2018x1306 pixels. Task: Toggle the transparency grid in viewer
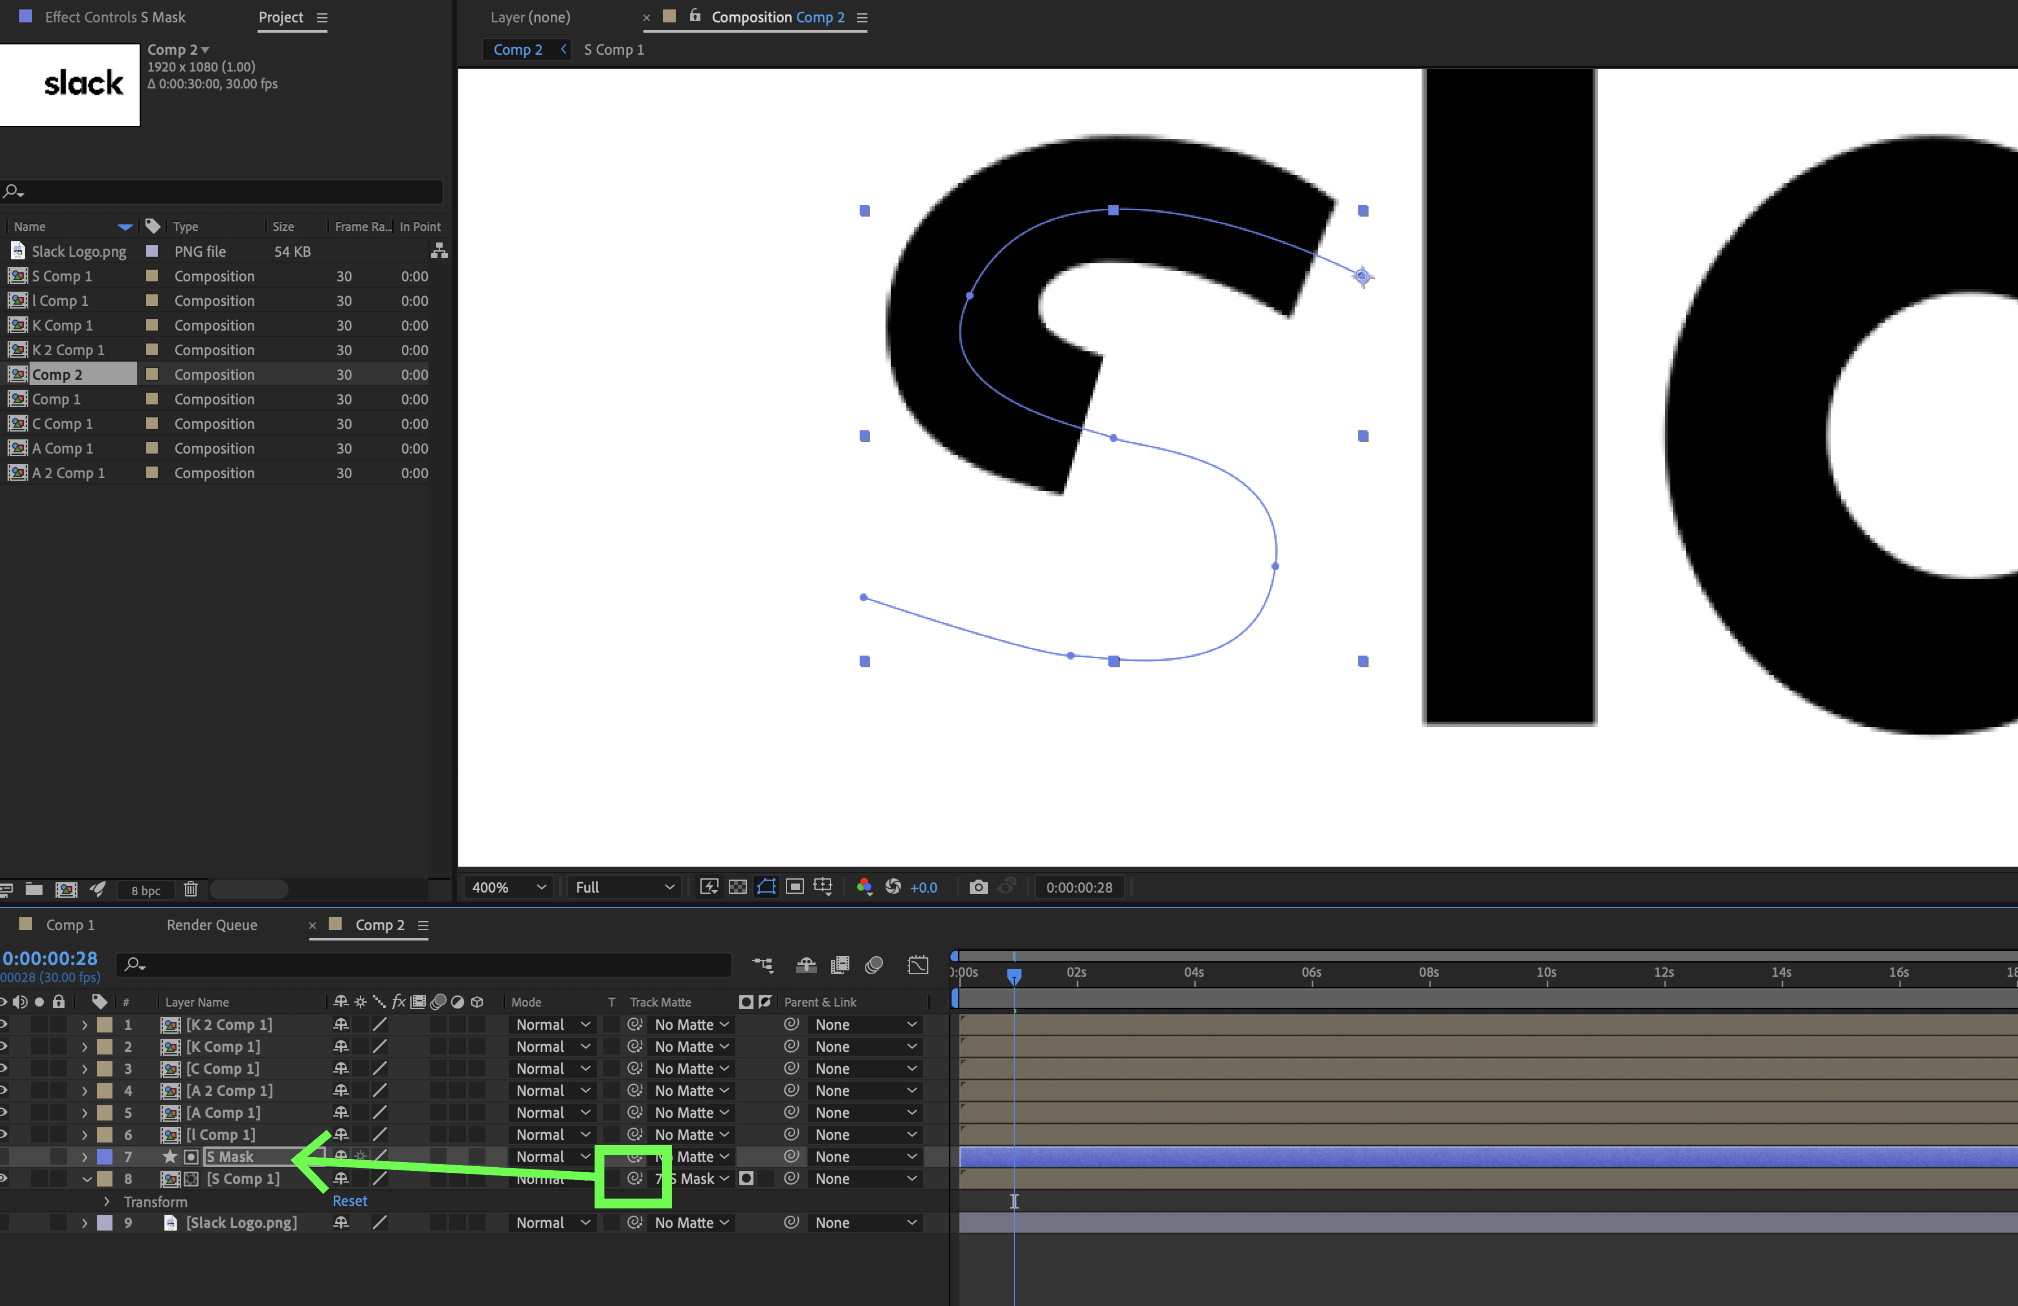click(738, 887)
